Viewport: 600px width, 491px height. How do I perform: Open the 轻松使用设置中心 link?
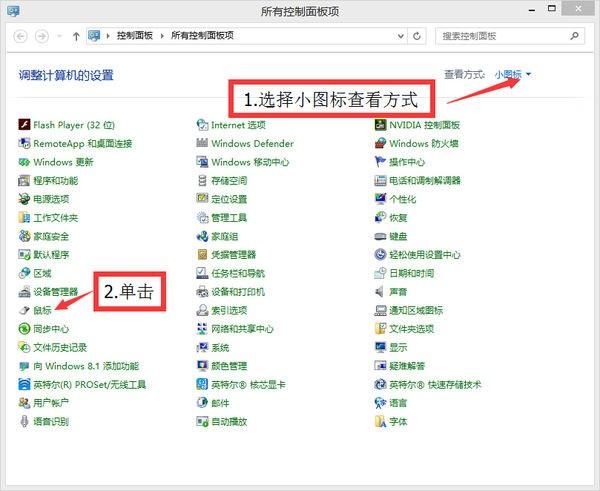click(425, 254)
